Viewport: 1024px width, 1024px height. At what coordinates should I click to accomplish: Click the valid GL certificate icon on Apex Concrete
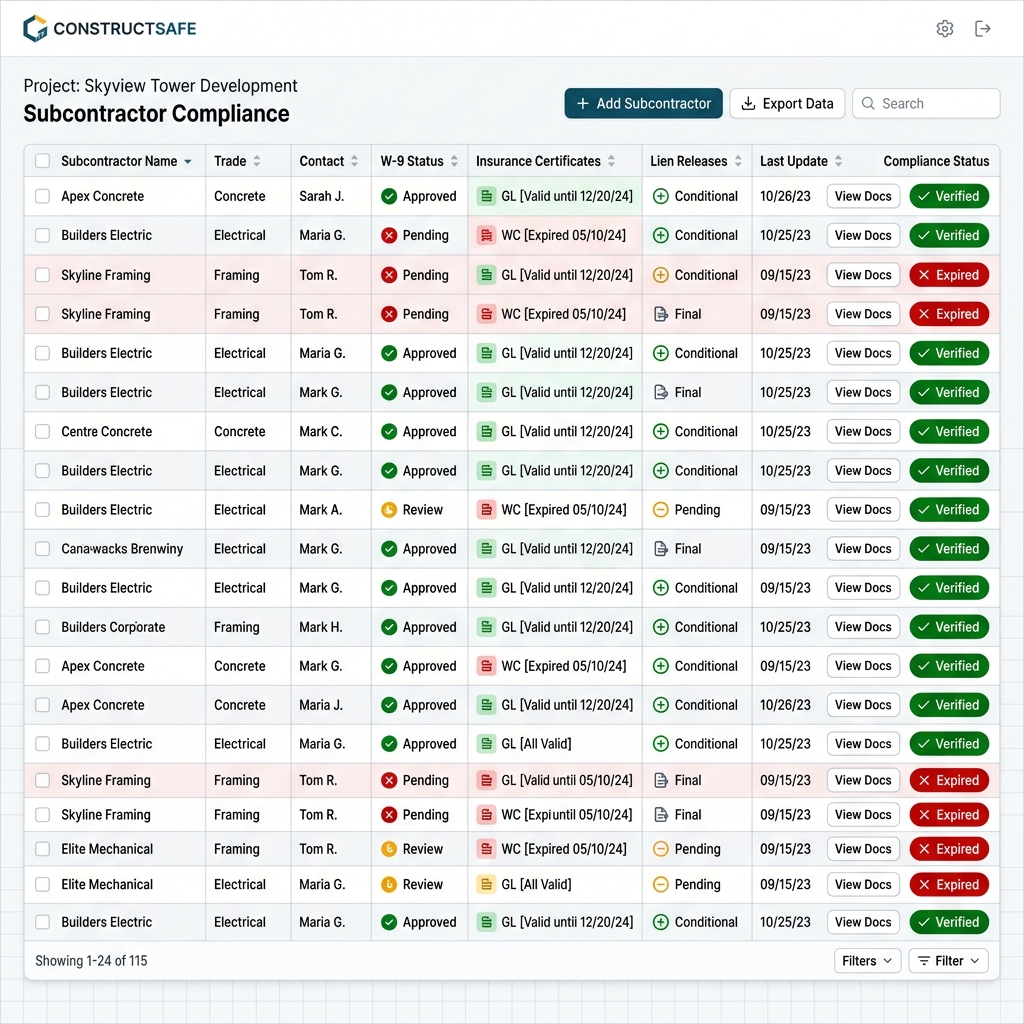[487, 196]
